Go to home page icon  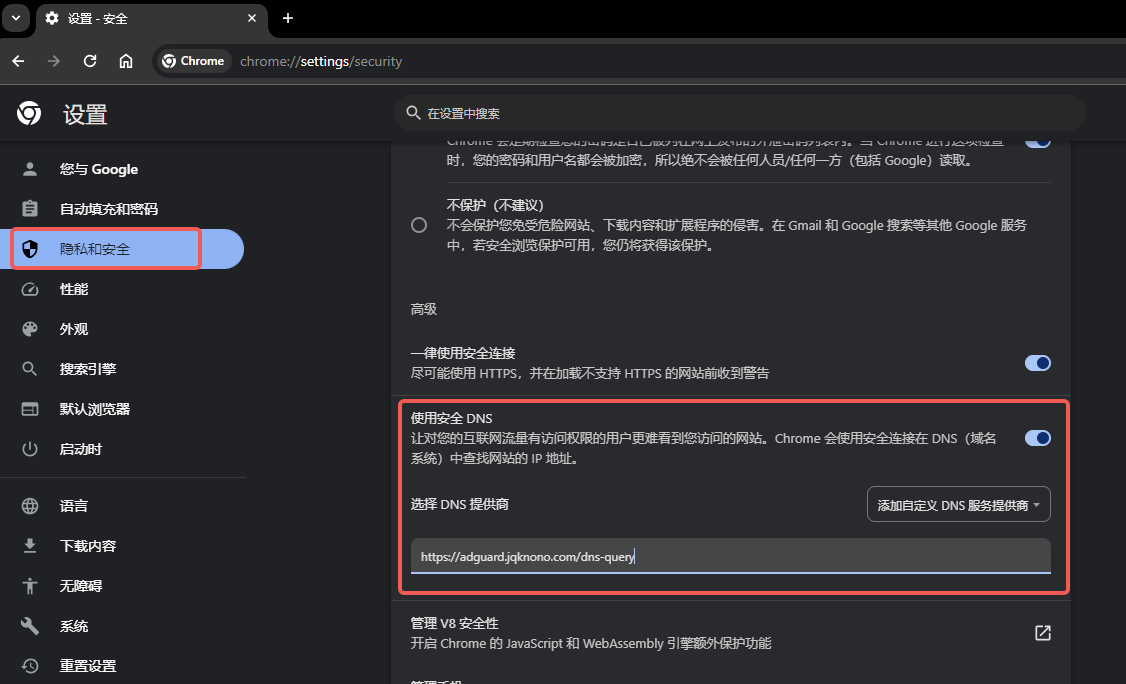tap(126, 61)
